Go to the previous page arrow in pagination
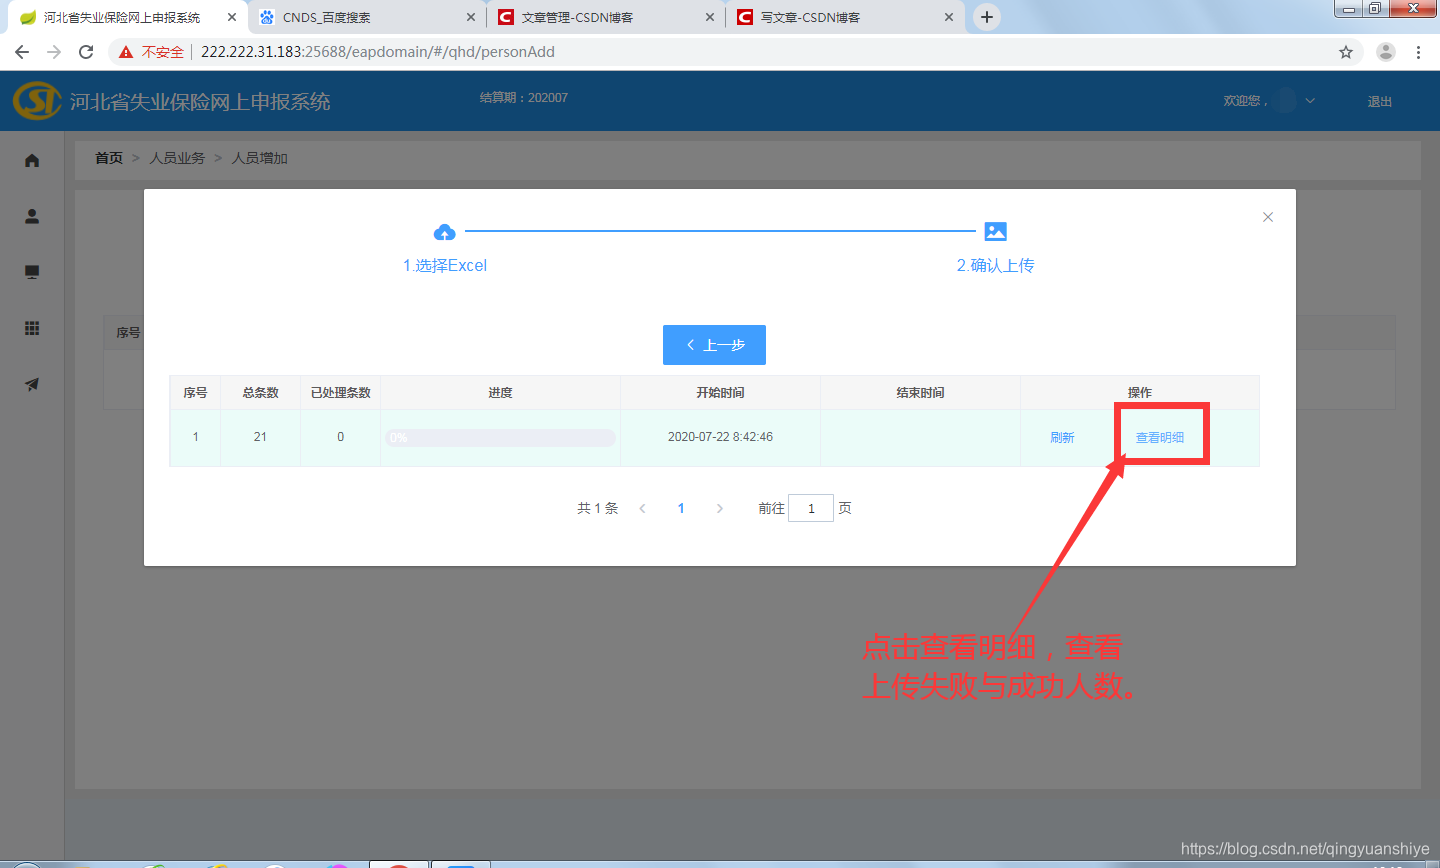1440x868 pixels. [x=642, y=508]
